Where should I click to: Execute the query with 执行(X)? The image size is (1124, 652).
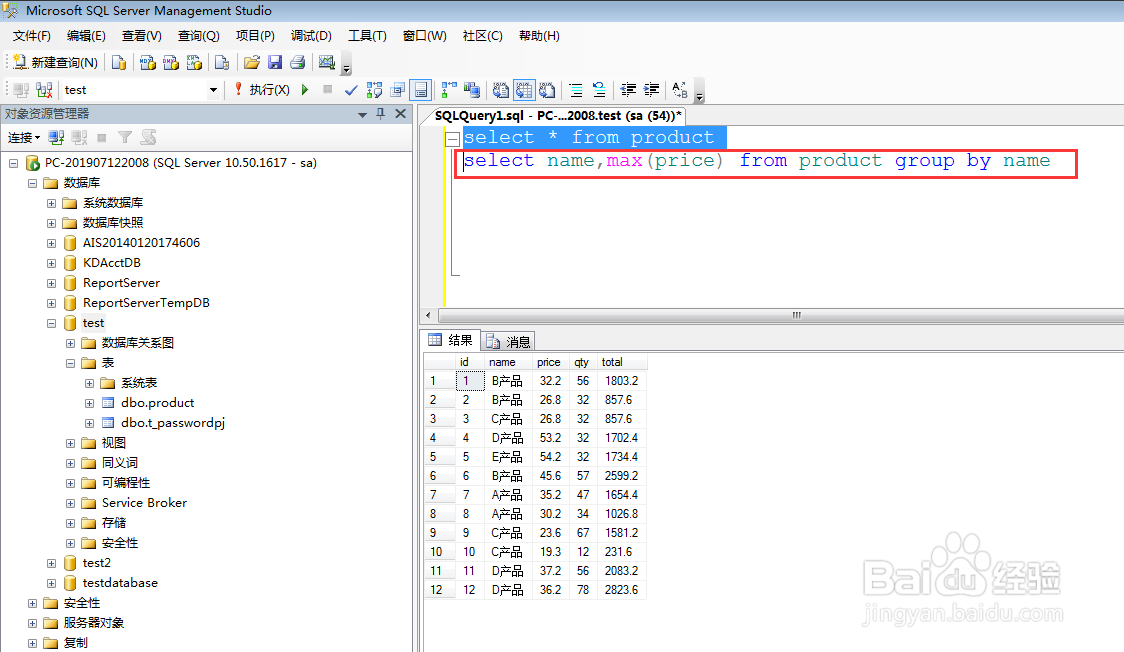[x=262, y=90]
